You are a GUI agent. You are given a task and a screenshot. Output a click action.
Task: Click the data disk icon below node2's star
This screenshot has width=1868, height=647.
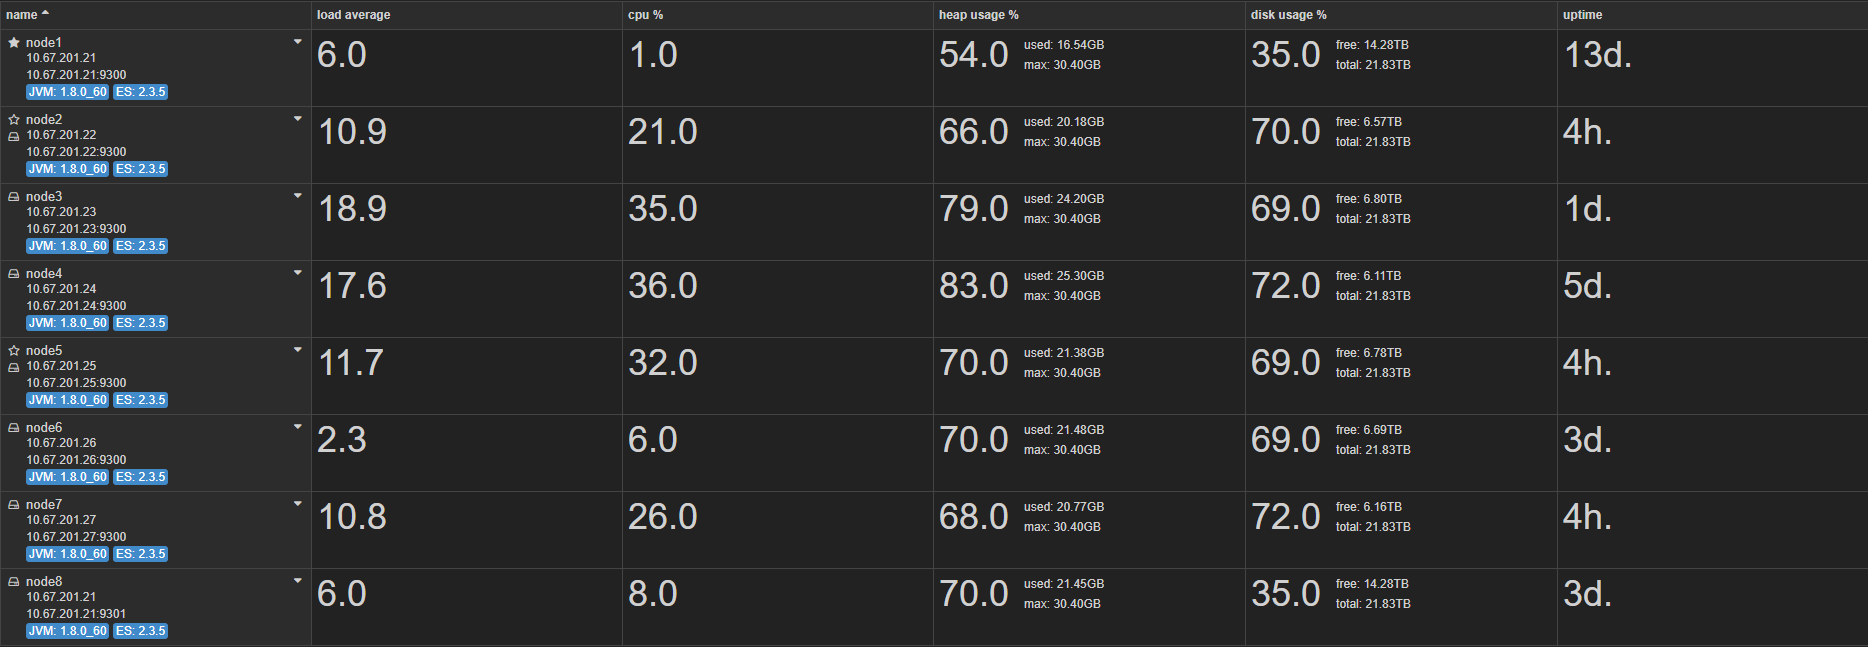(x=14, y=136)
